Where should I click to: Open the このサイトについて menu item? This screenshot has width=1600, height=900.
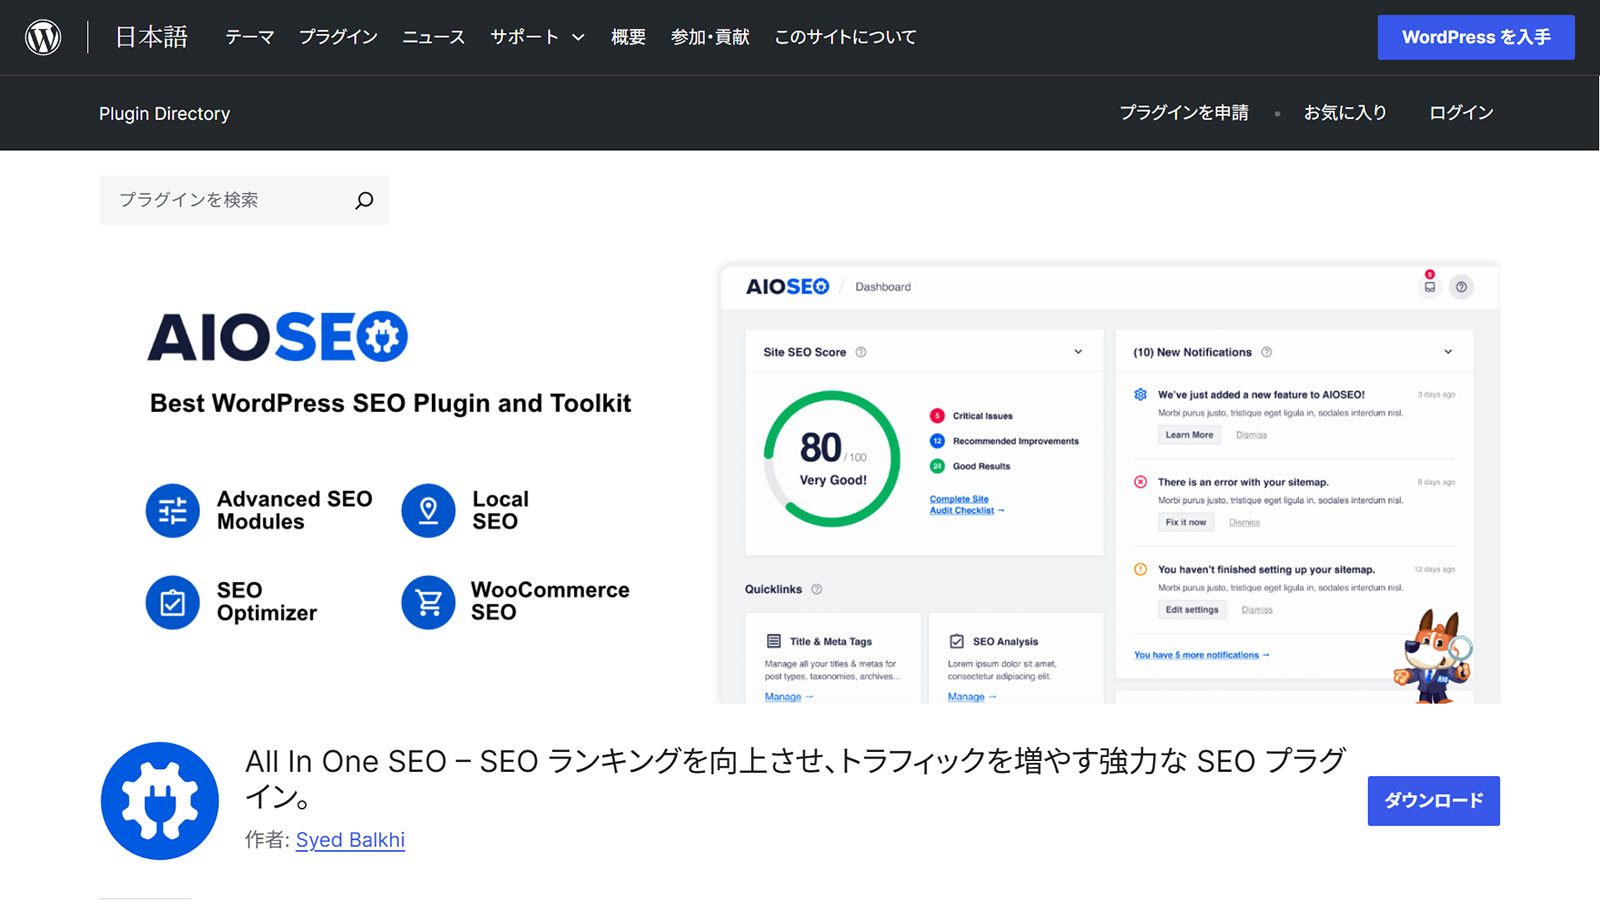(845, 37)
